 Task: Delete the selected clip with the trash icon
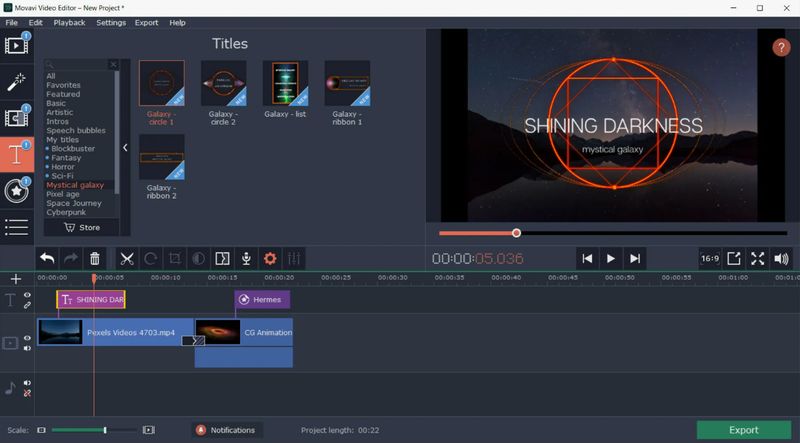coord(95,258)
